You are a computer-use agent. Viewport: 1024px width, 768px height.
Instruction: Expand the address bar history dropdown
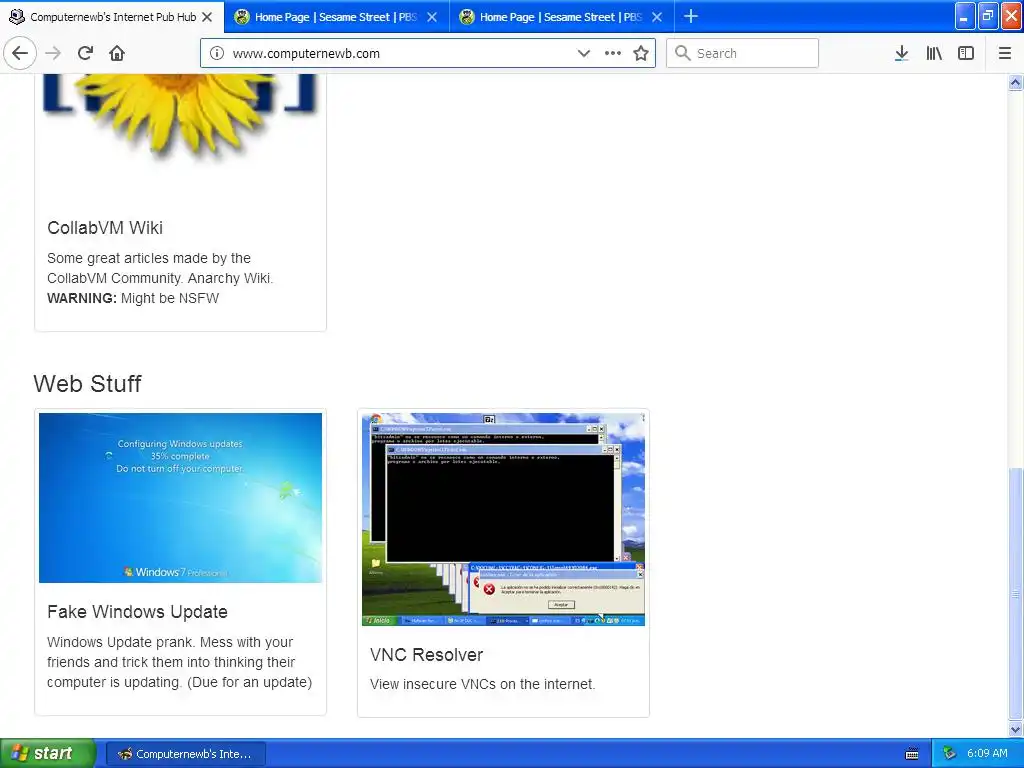584,53
